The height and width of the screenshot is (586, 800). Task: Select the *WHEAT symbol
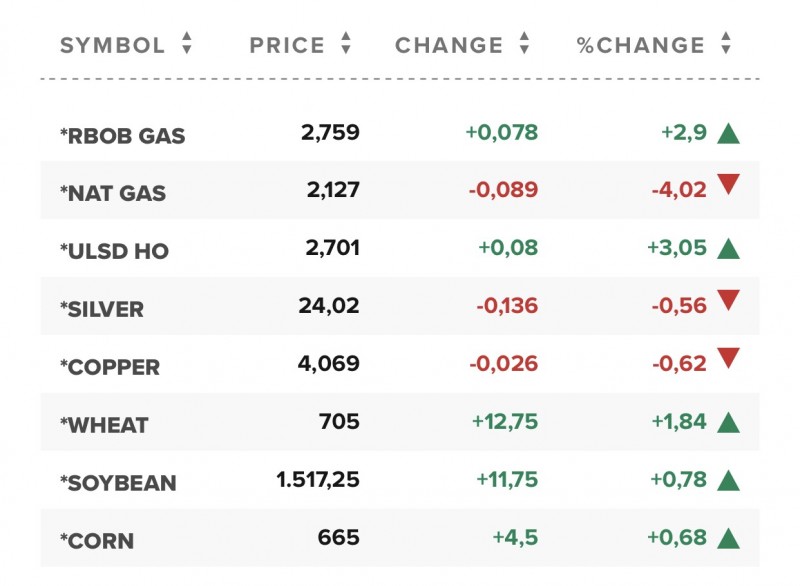(x=104, y=426)
